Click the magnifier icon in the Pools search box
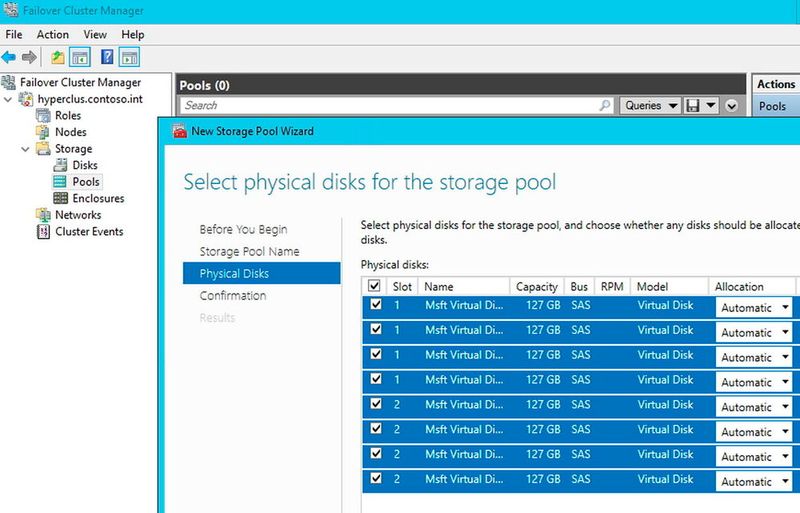Viewport: 800px width, 513px height. point(605,105)
